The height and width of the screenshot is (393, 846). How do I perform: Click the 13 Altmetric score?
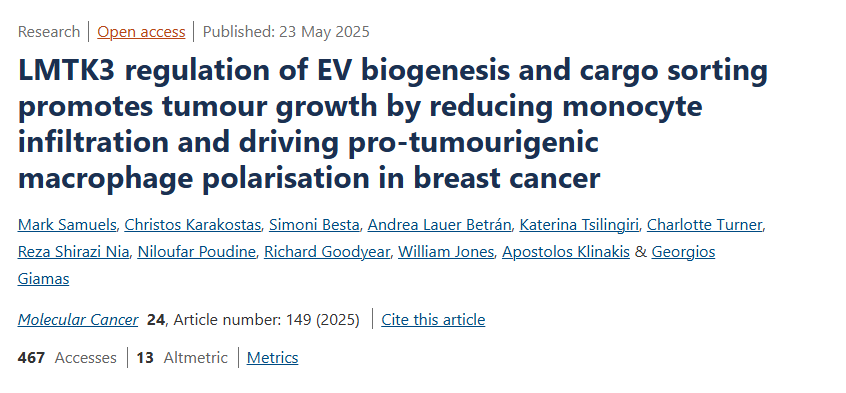point(182,357)
